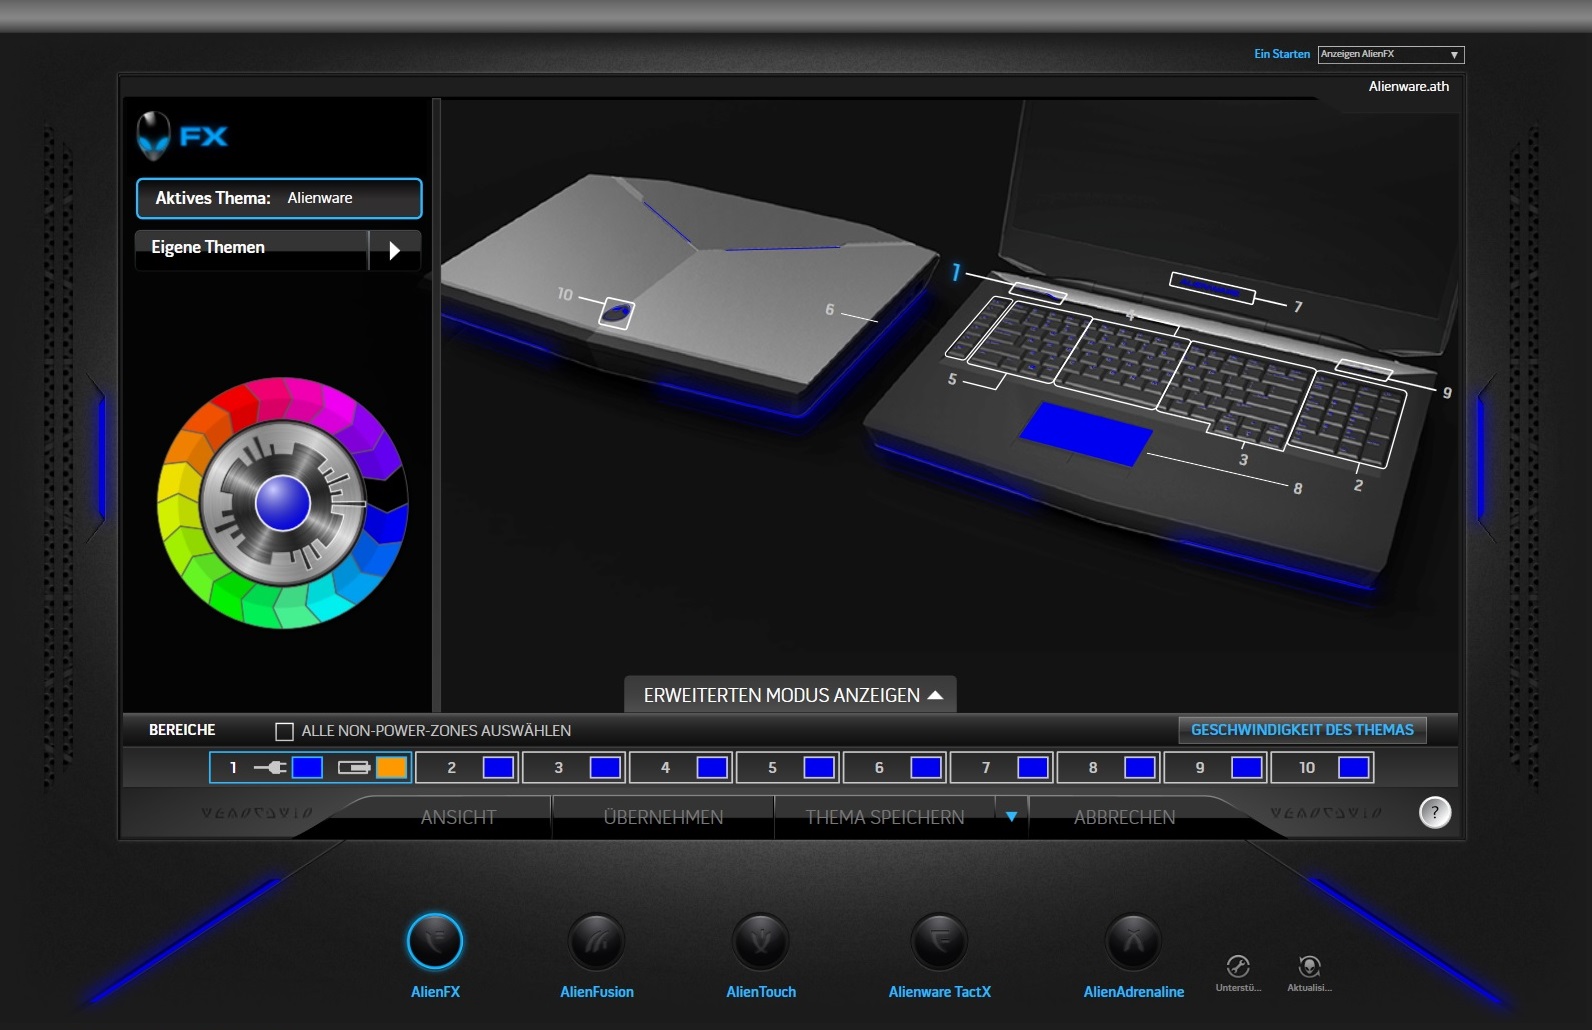The height and width of the screenshot is (1030, 1592).
Task: Click the Bereiche label
Action: point(182,730)
